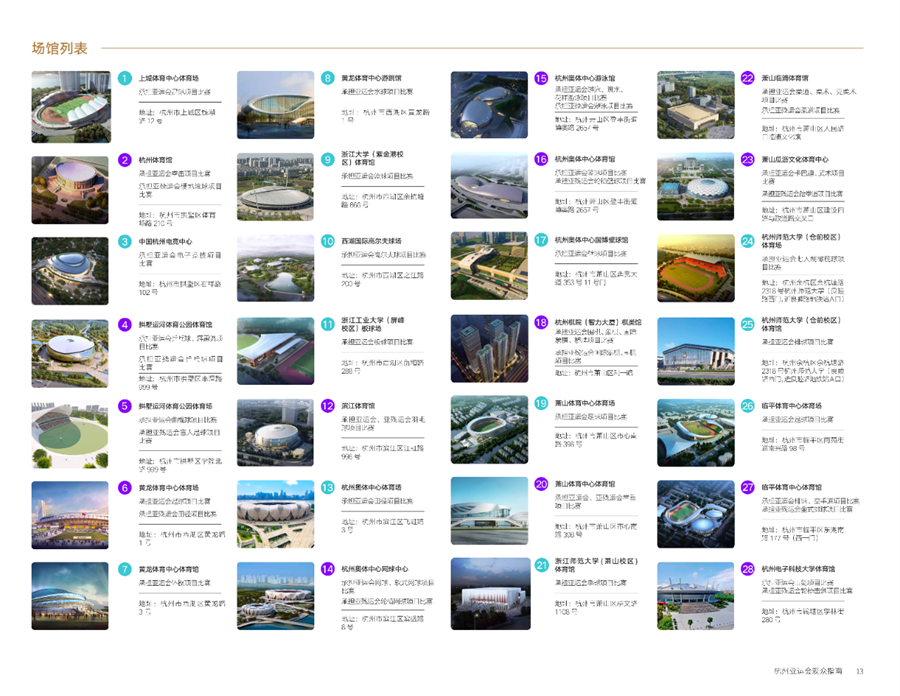Click the purple number 5 venue badge
This screenshot has height=696, width=900.
click(125, 407)
